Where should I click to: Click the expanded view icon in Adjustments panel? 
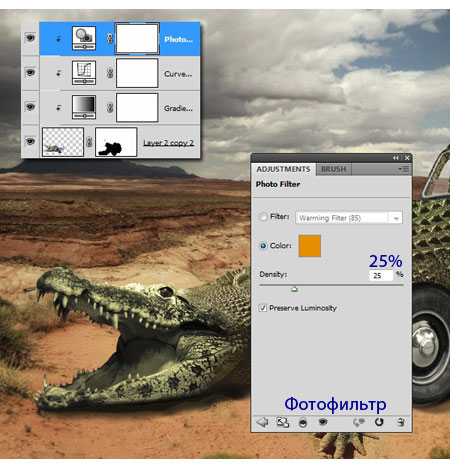point(283,422)
